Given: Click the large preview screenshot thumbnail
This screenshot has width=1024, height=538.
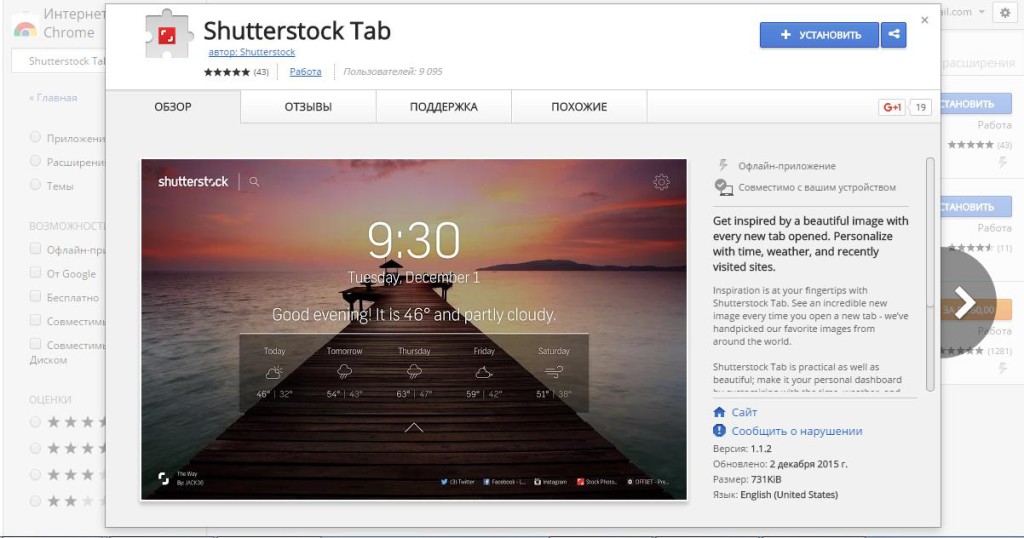Looking at the screenshot, I should (413, 330).
